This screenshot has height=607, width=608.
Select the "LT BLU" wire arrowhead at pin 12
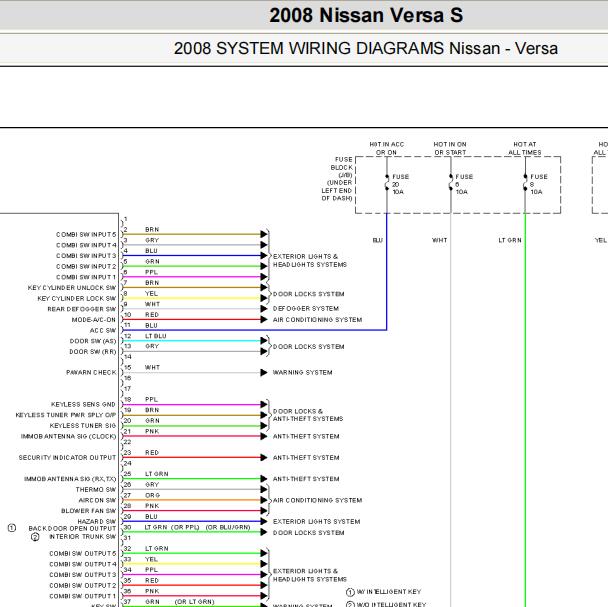pyautogui.click(x=264, y=341)
